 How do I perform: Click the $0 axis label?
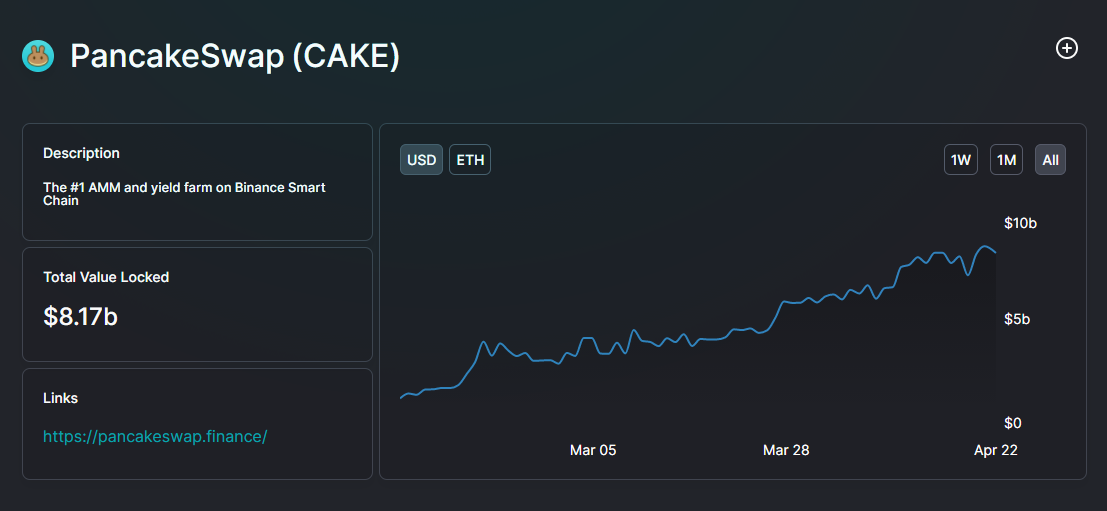tap(1013, 423)
